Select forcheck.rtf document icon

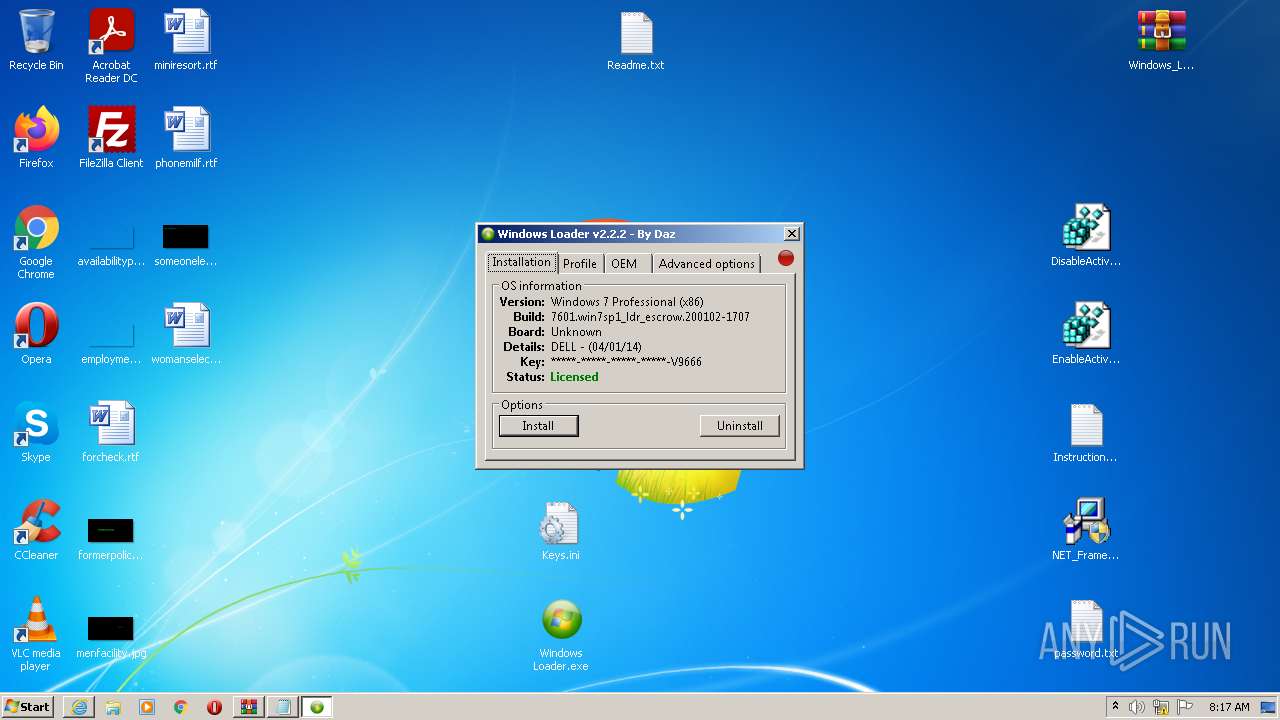[111, 432]
